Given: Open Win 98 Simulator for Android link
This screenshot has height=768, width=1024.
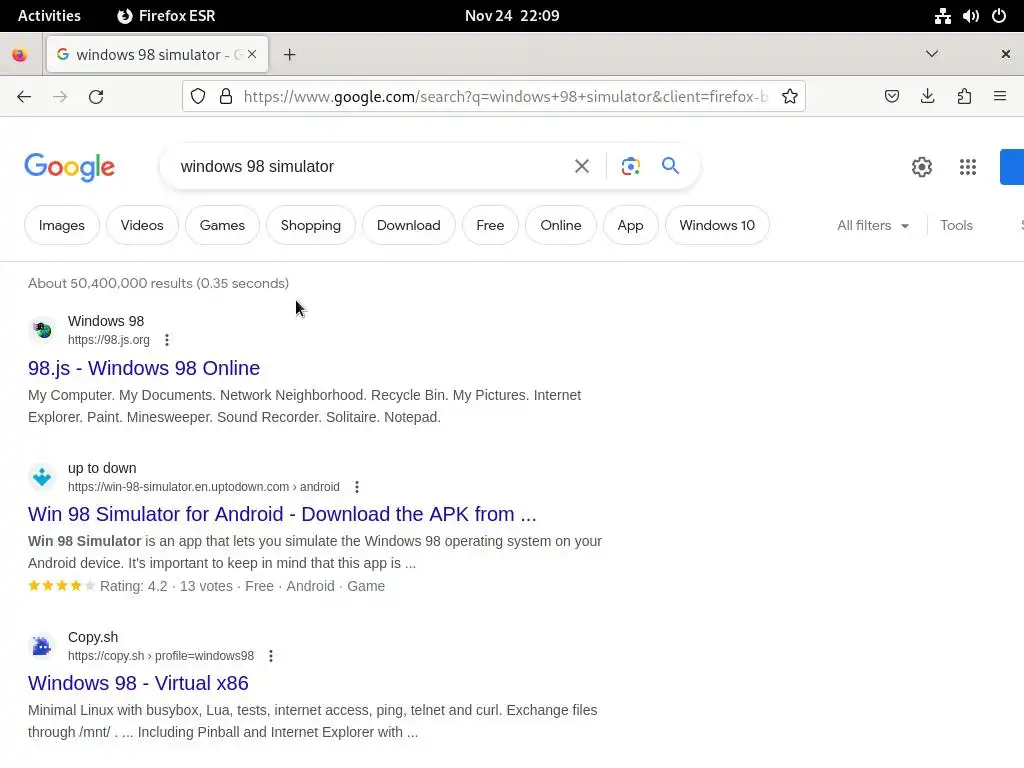Looking at the screenshot, I should point(282,515).
